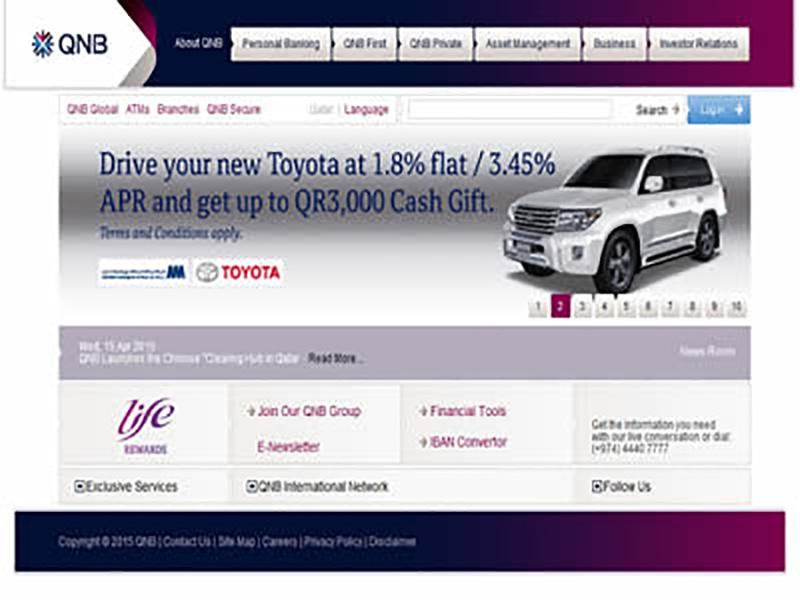800x600 pixels.
Task: Jump to banner slide 10
Action: point(736,307)
